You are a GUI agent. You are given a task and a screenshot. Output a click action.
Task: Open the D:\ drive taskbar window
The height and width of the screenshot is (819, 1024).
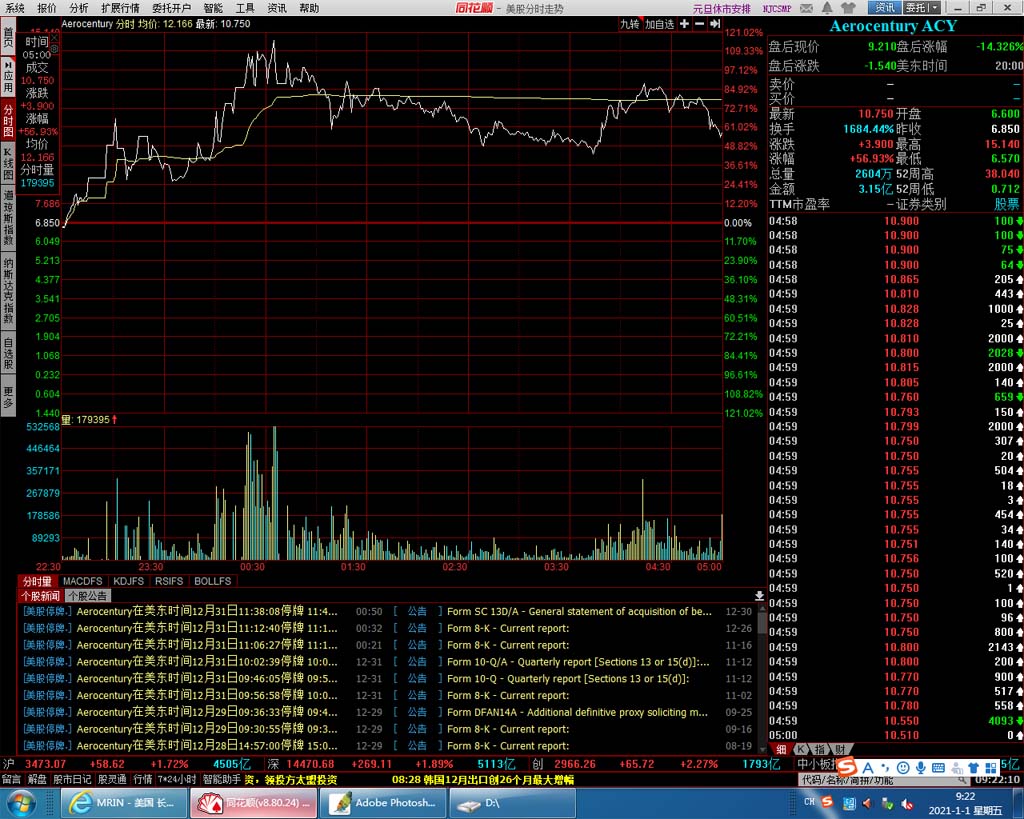pos(513,803)
